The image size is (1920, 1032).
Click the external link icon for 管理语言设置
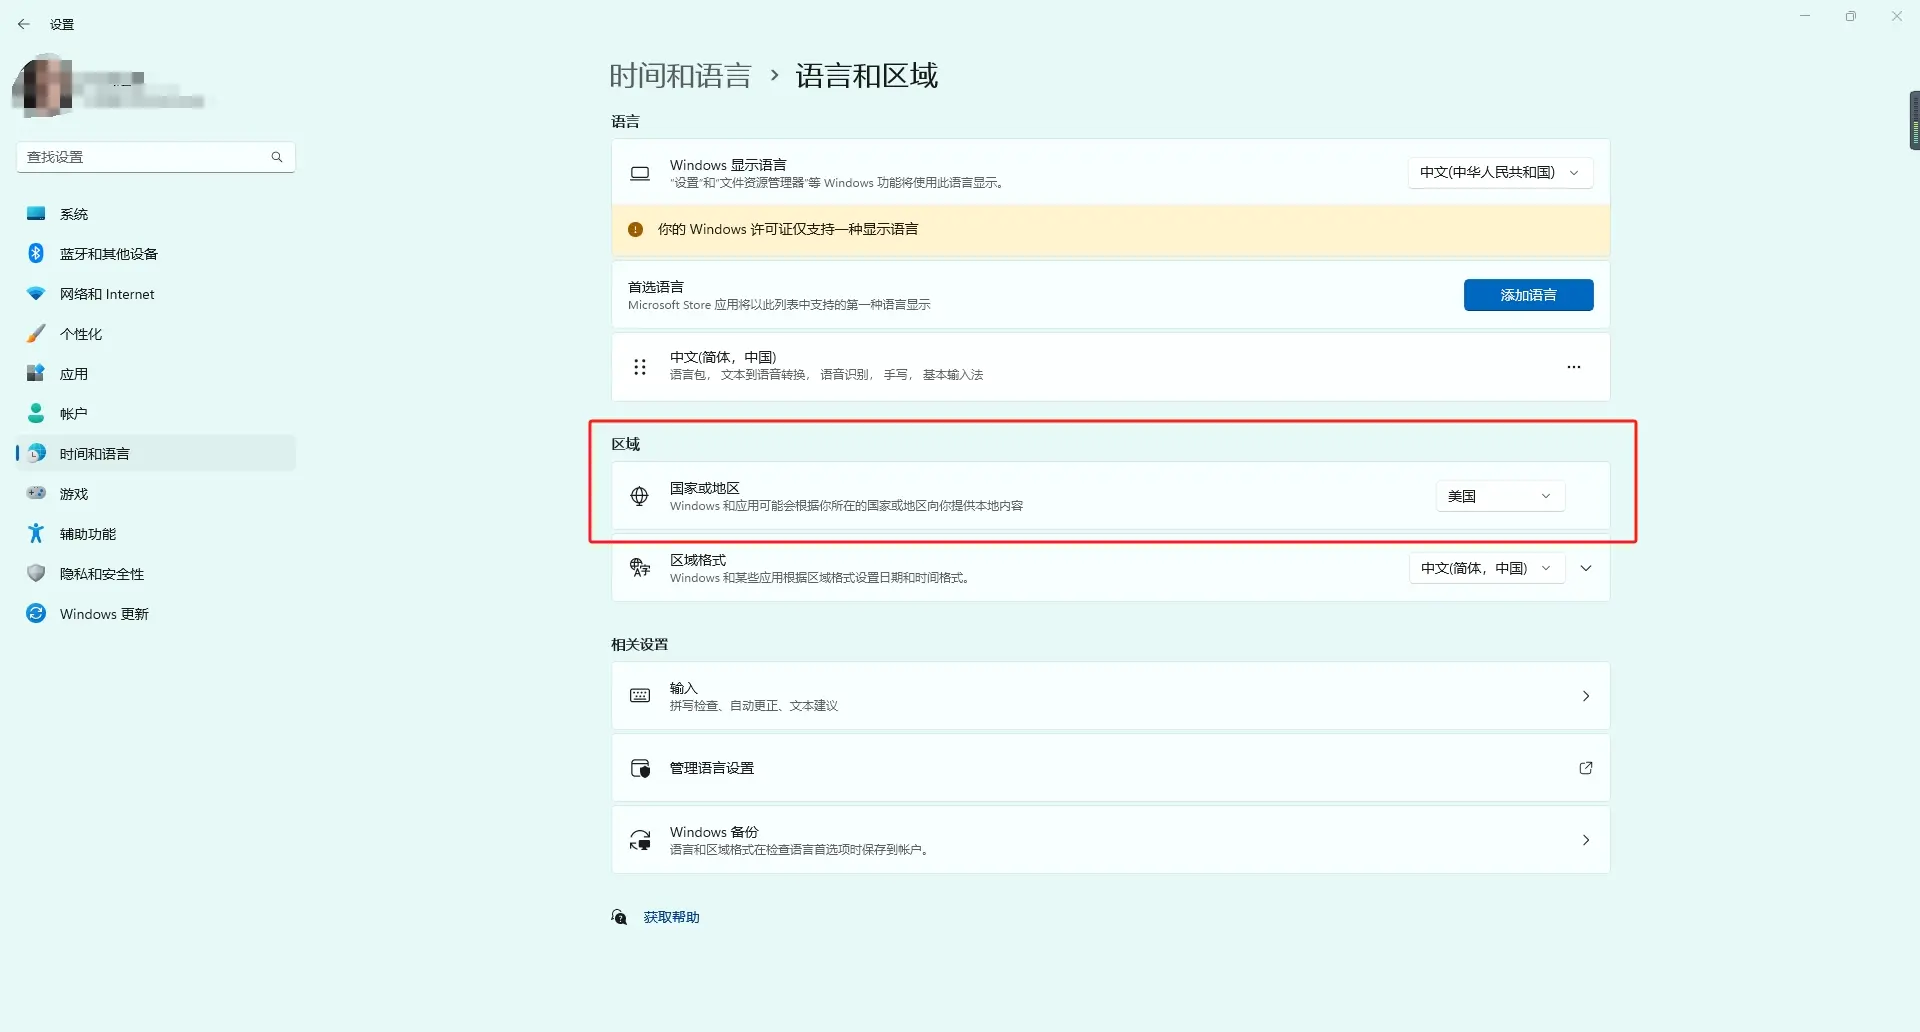pos(1586,767)
